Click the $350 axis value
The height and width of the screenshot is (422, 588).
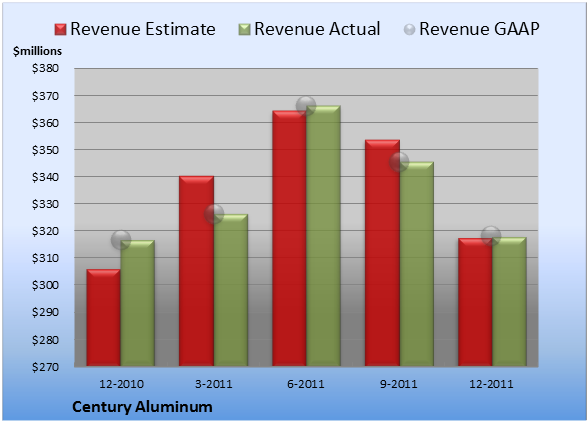click(45, 150)
